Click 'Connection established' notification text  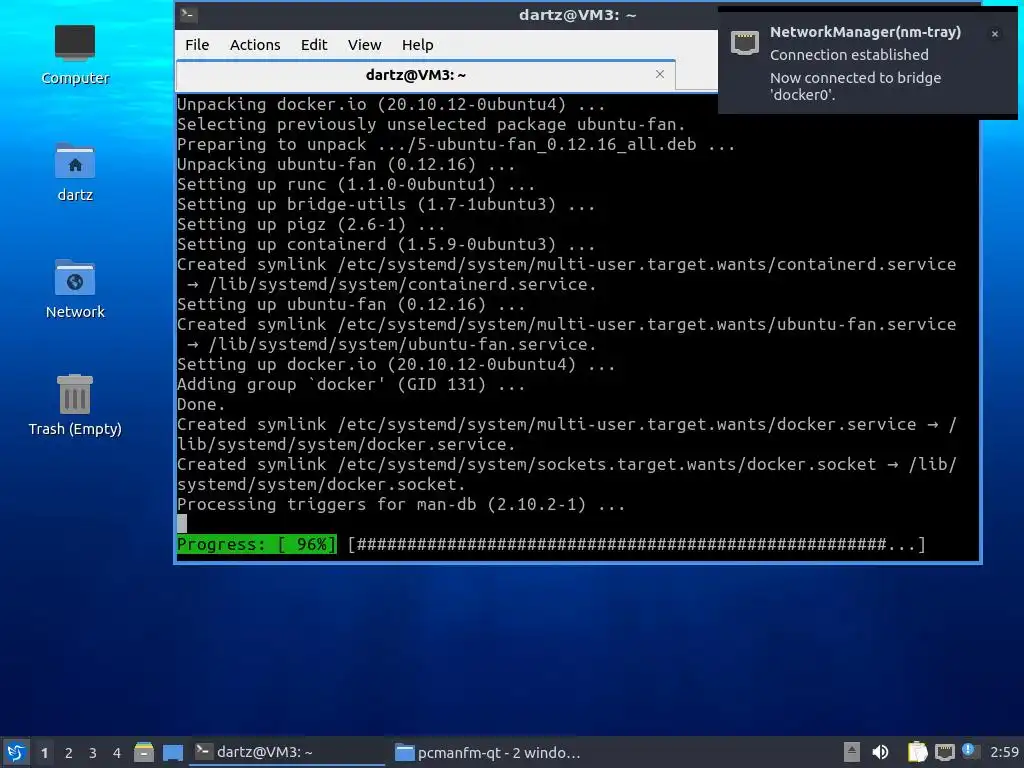coord(849,55)
